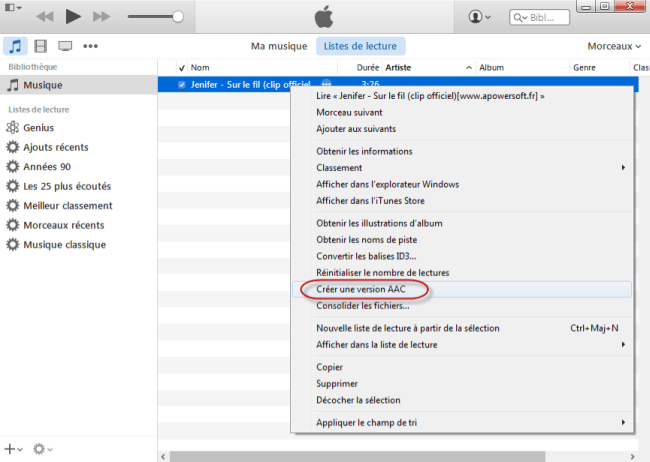Screen dimensions: 650x462
Task: Expand Appliquer le champ de tri submenu
Action: pos(462,423)
